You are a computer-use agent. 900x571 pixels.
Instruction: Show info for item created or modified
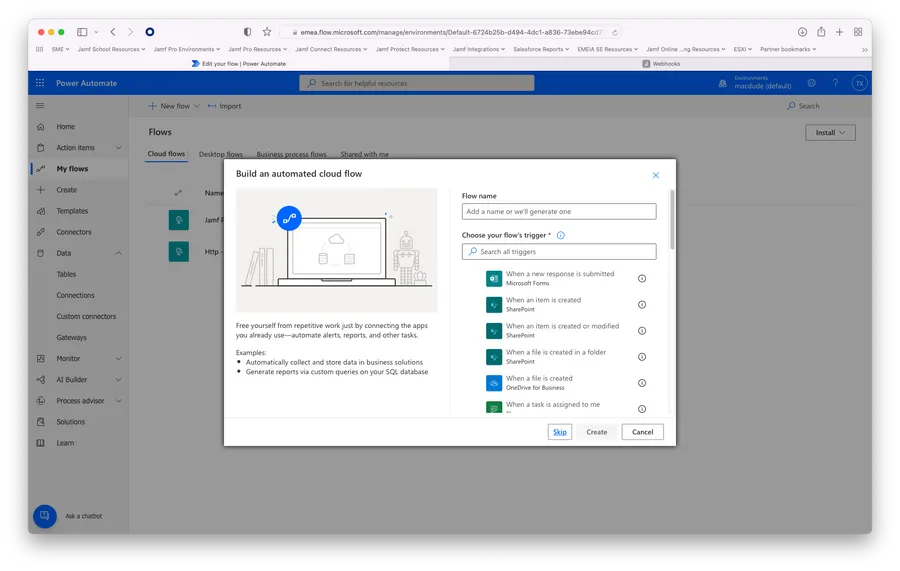coord(642,331)
